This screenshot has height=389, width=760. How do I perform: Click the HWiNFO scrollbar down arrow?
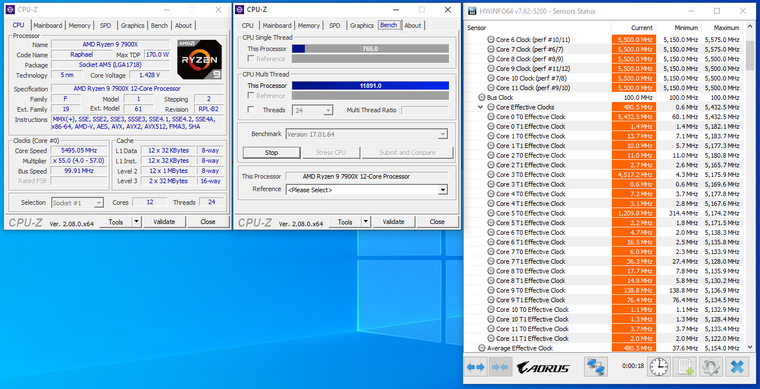click(x=749, y=348)
